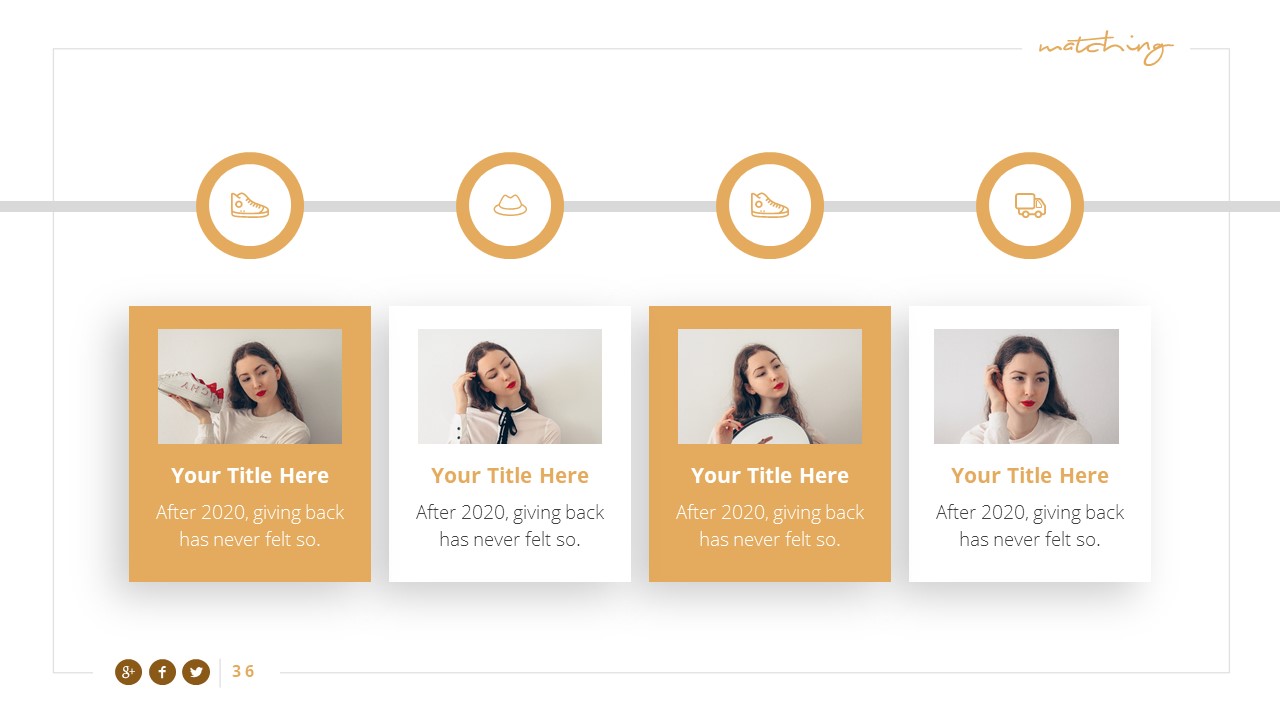Click description text under ribbon blouse photo
Viewport: 1280px width, 720px height.
pos(510,526)
